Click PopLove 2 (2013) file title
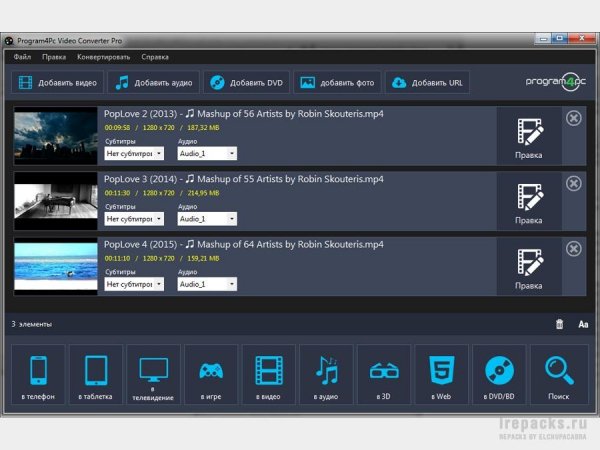600x450 pixels. [x=244, y=114]
